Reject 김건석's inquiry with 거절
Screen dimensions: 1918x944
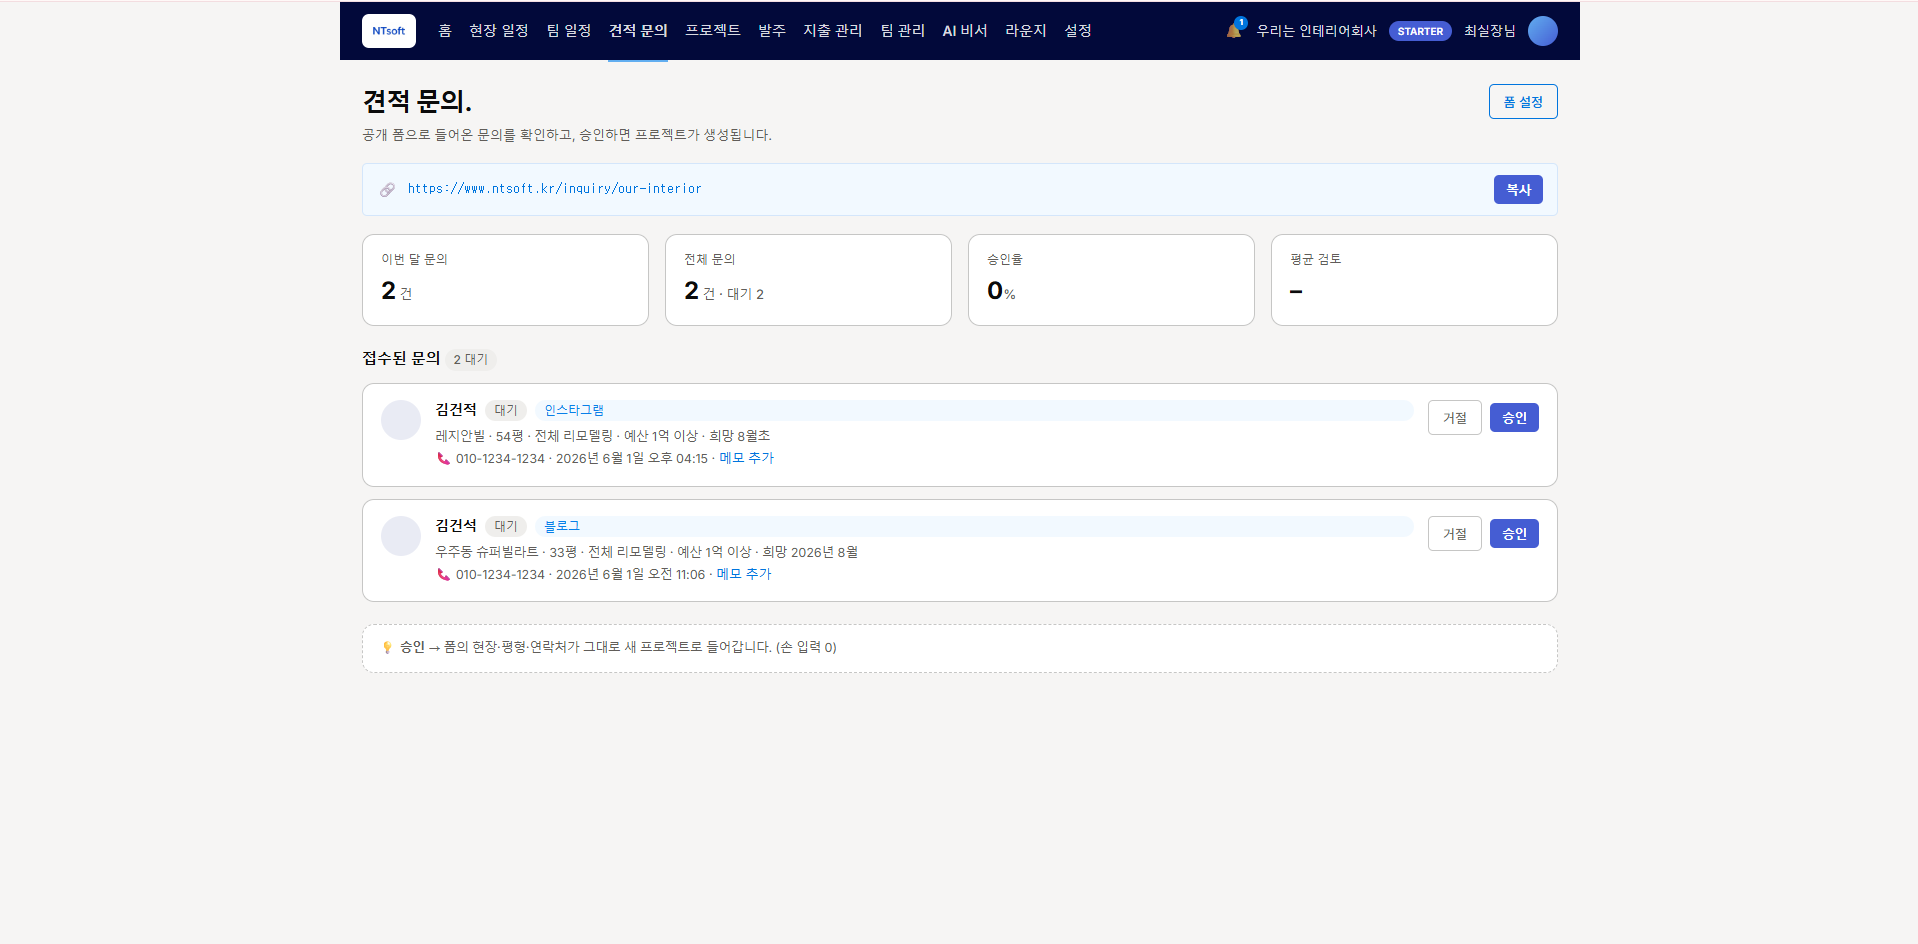coord(1455,534)
